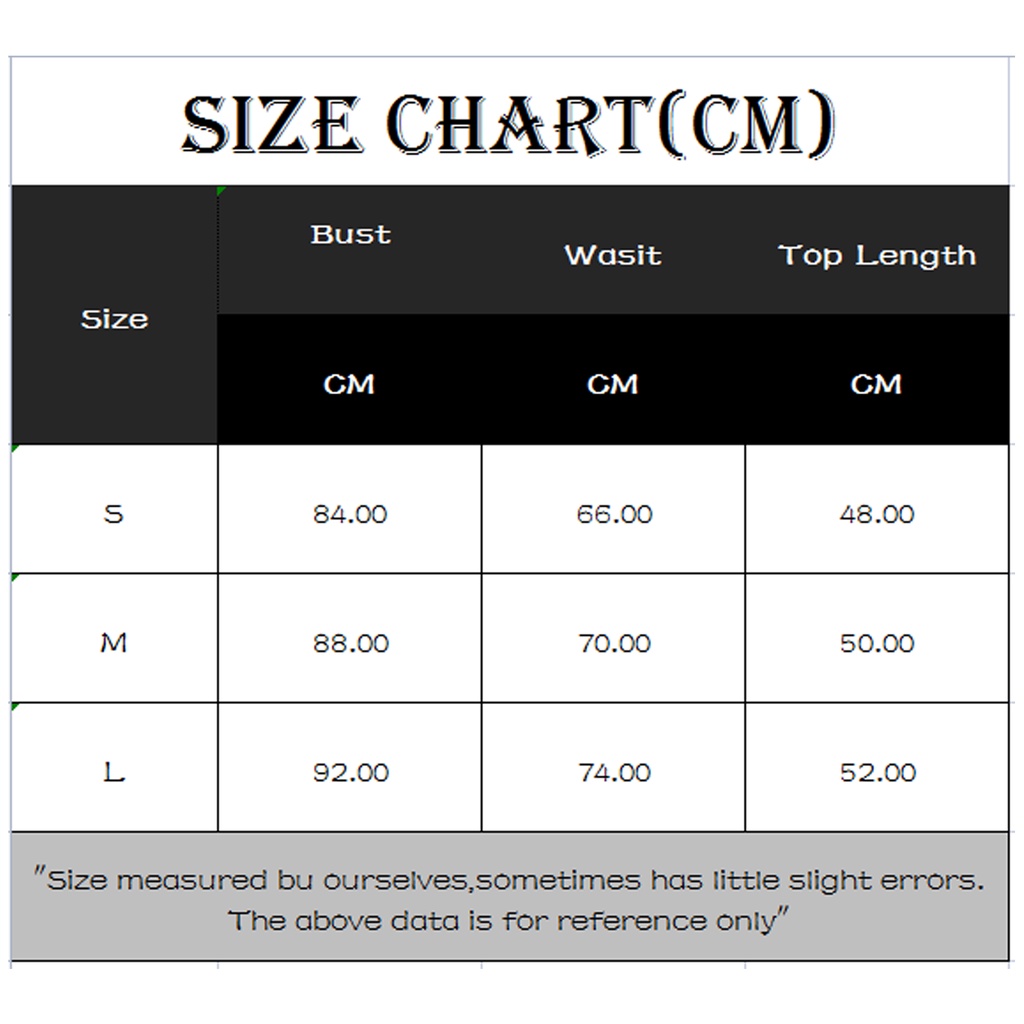
Task: Click the Wasit column header
Action: (613, 256)
